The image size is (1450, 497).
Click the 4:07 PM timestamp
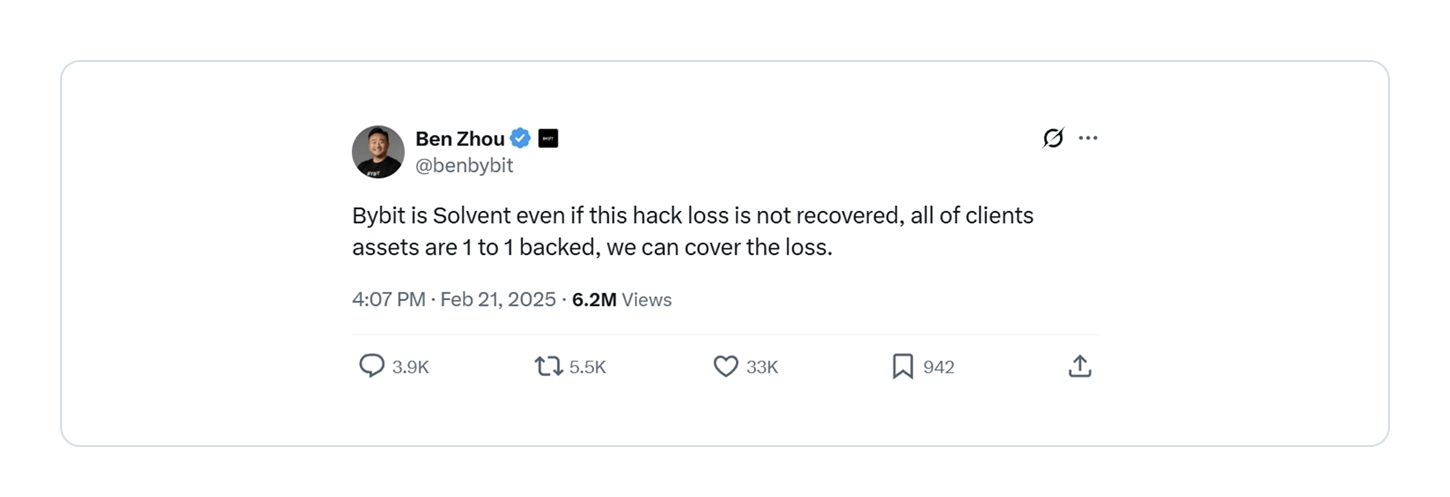click(388, 299)
